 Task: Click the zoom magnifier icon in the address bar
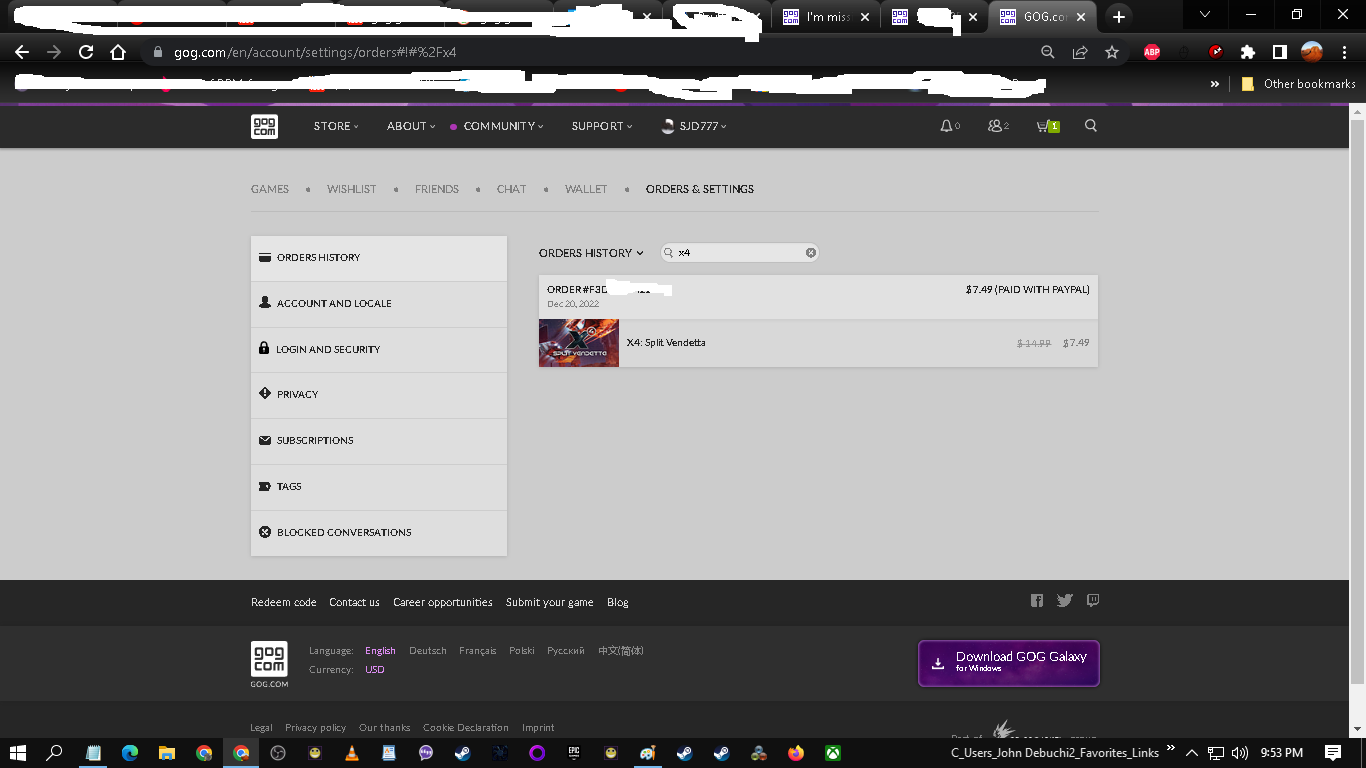[x=1048, y=52]
